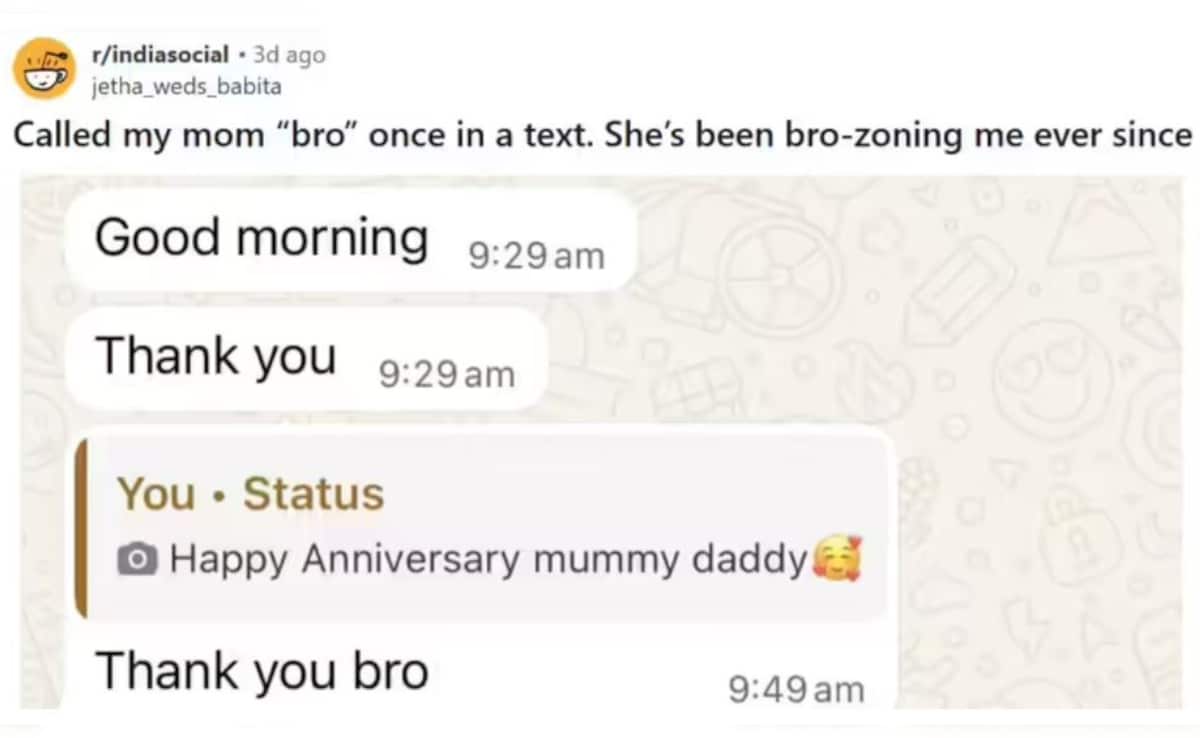This screenshot has height=738, width=1200.
Task: Click the "3d ago" post timestamp
Action: [290, 55]
